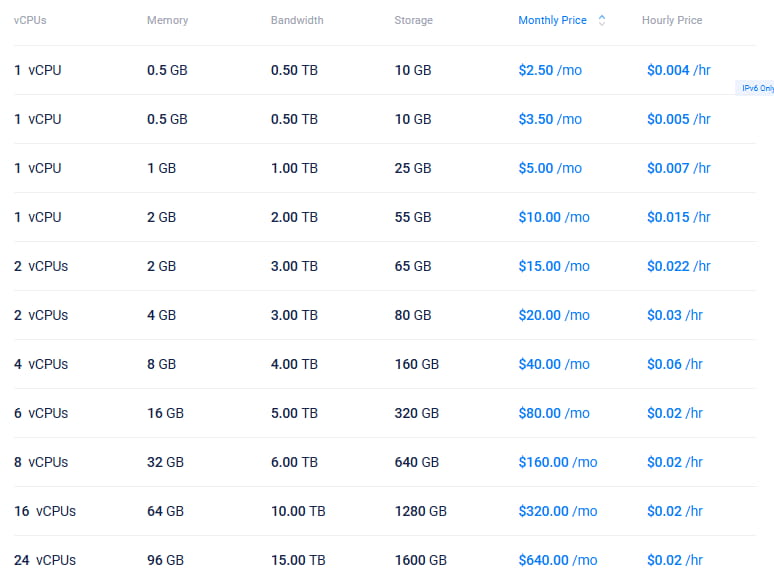The image size is (774, 579).
Task: Select the Bandwidth column header
Action: [297, 20]
